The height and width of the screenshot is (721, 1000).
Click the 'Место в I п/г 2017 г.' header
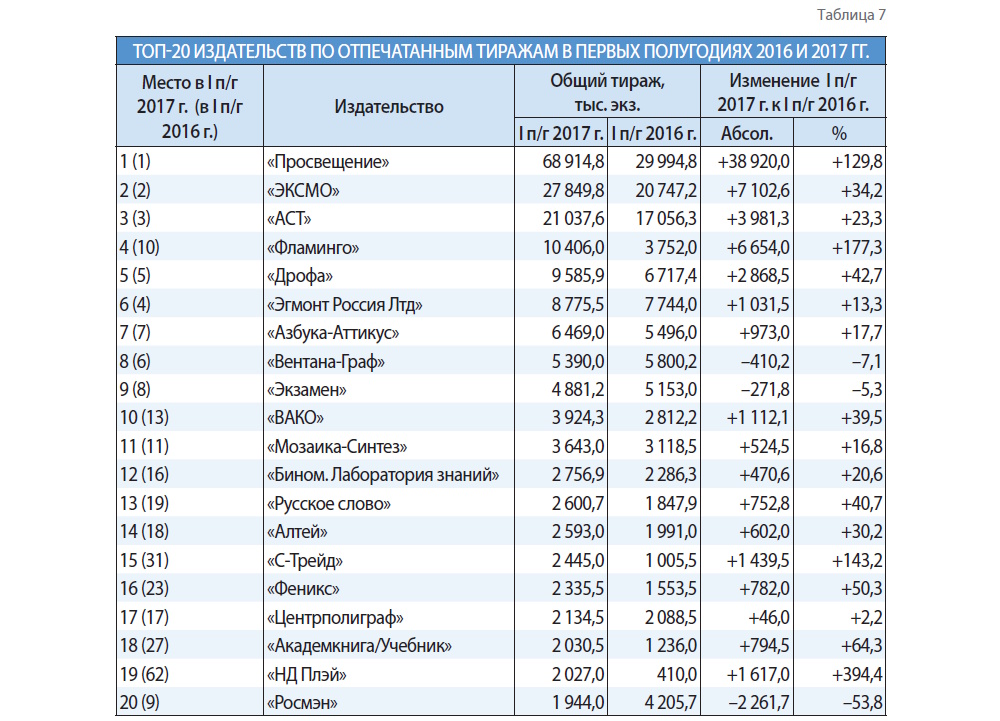point(189,106)
